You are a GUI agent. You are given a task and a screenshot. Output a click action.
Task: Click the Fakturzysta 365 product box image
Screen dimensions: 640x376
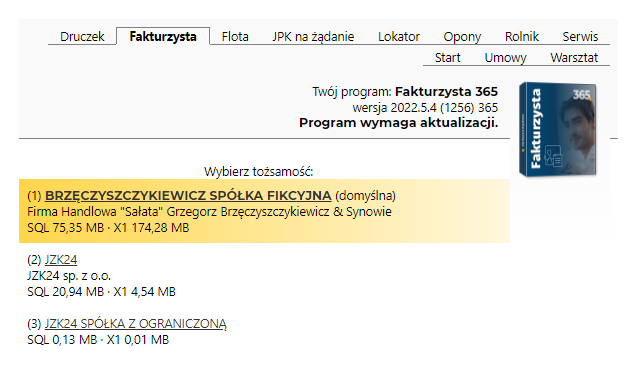(x=558, y=129)
